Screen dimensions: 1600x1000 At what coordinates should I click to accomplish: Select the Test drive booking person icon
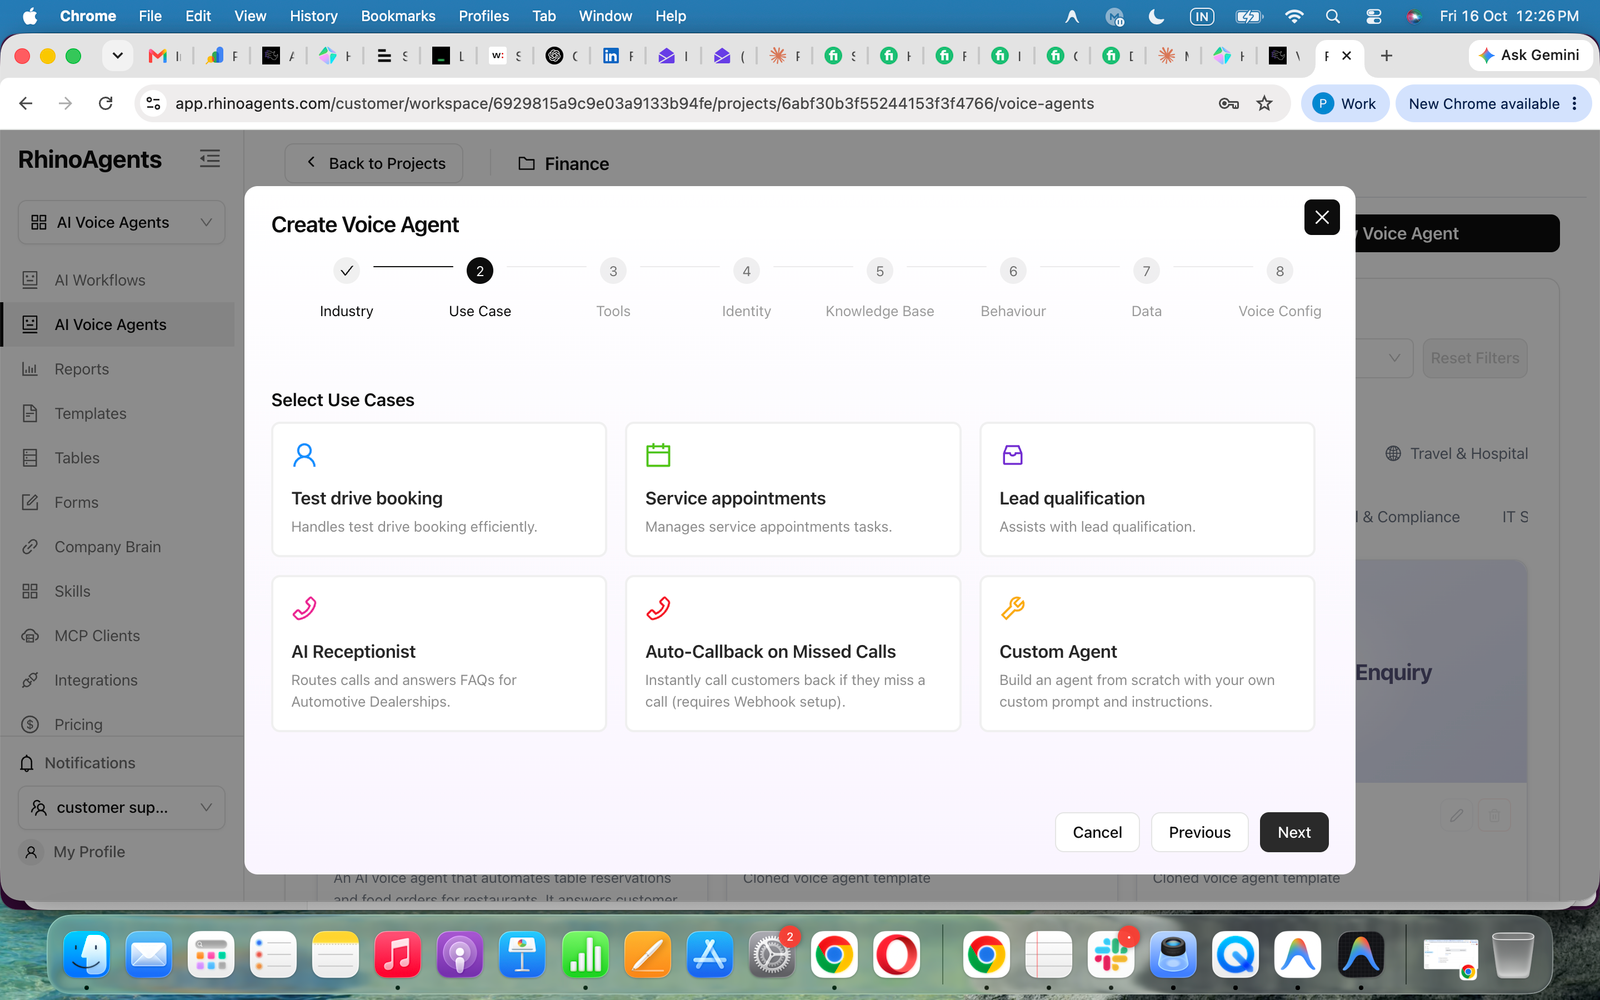[x=304, y=455]
